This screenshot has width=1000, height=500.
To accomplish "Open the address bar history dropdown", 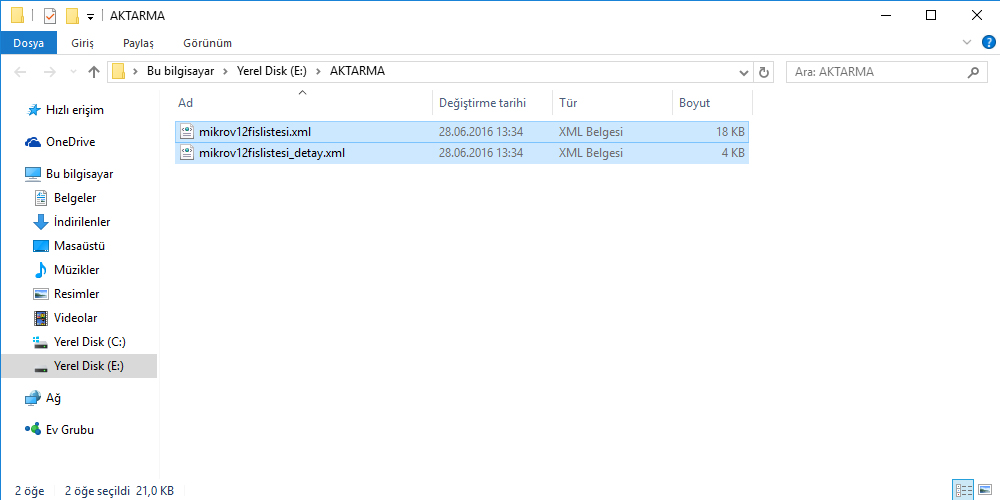I will tap(744, 73).
